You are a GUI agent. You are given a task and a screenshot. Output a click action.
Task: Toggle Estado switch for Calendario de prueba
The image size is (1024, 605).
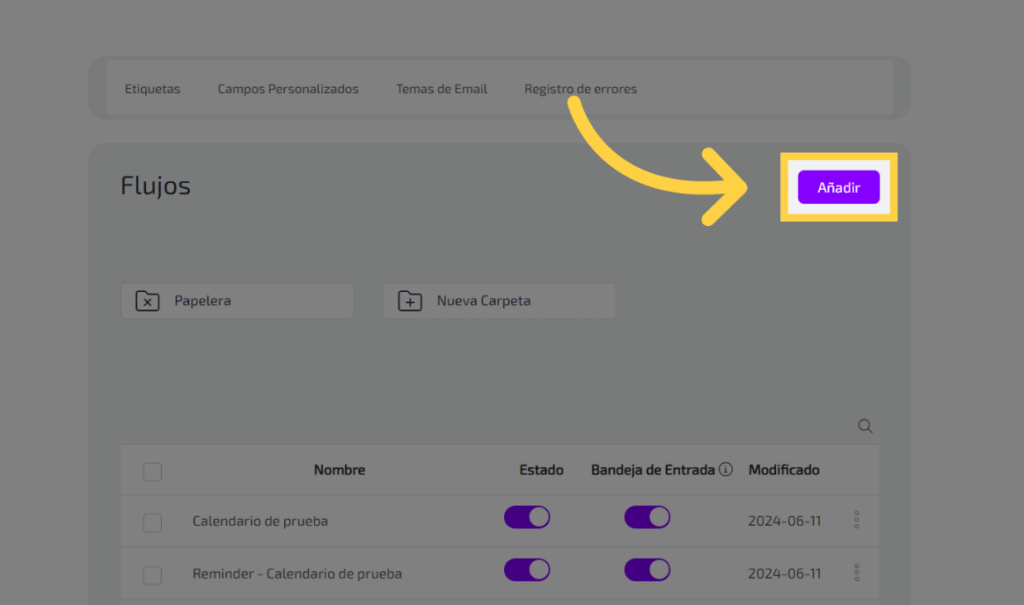(x=527, y=517)
